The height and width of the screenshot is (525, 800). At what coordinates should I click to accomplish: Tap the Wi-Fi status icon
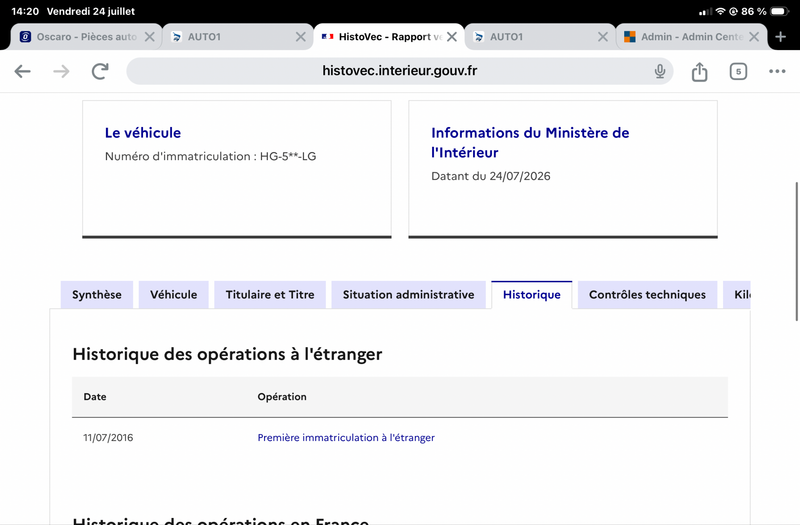click(x=720, y=11)
